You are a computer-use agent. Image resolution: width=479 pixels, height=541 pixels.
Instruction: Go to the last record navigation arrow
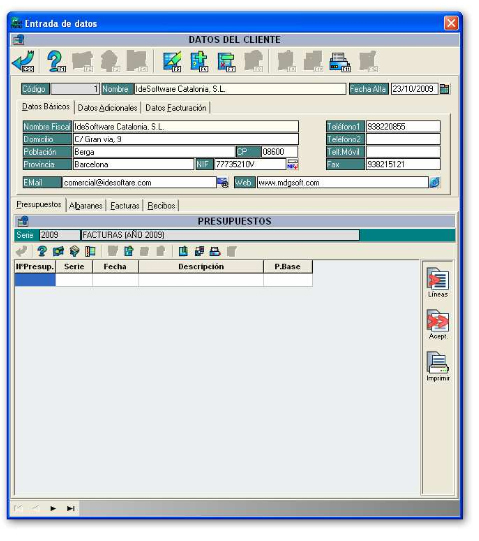coord(71,508)
